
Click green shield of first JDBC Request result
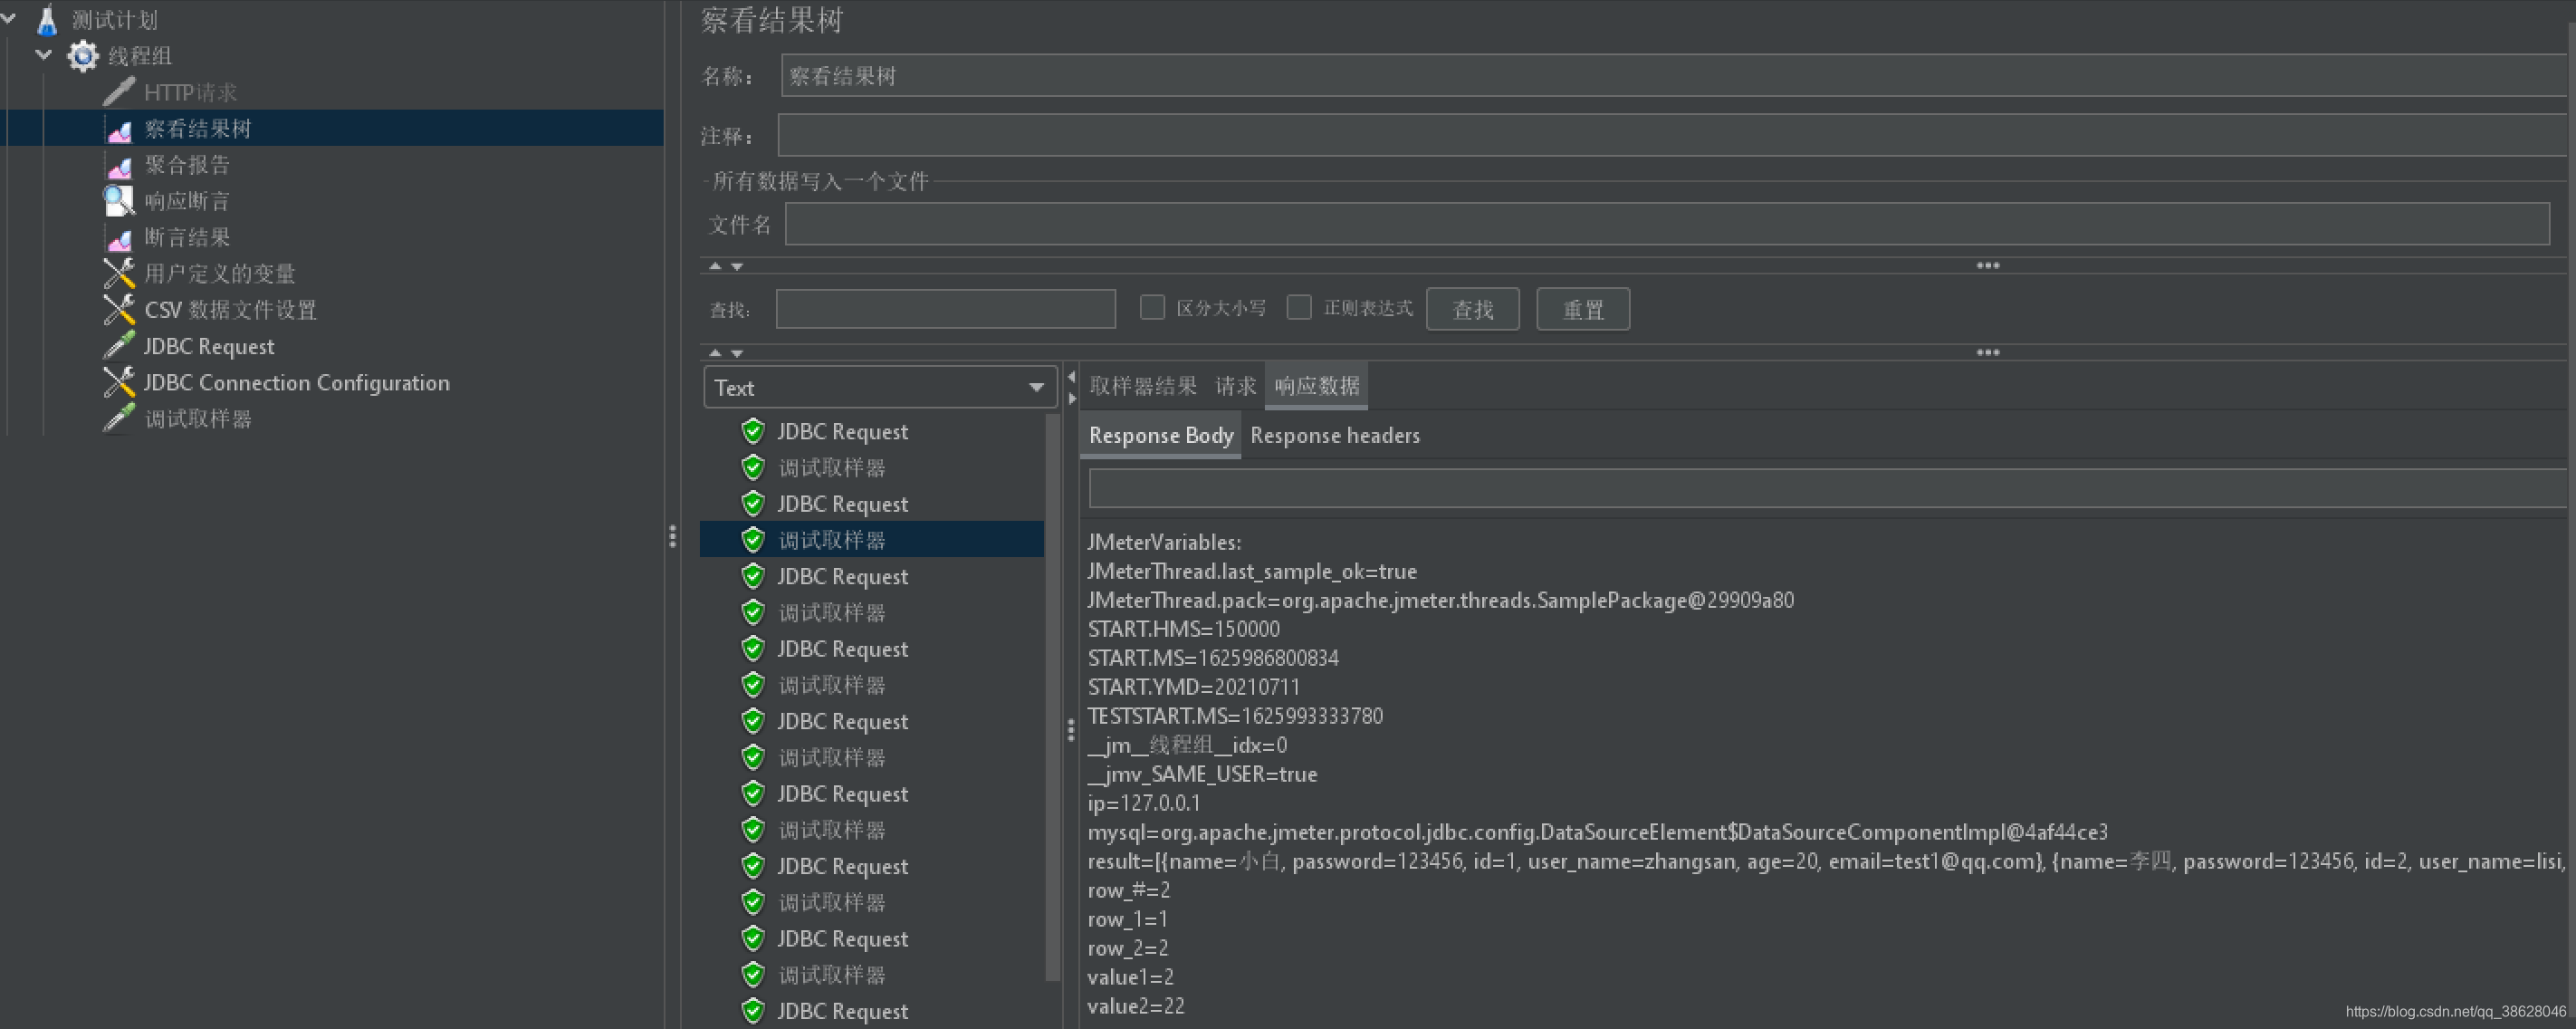click(x=753, y=431)
